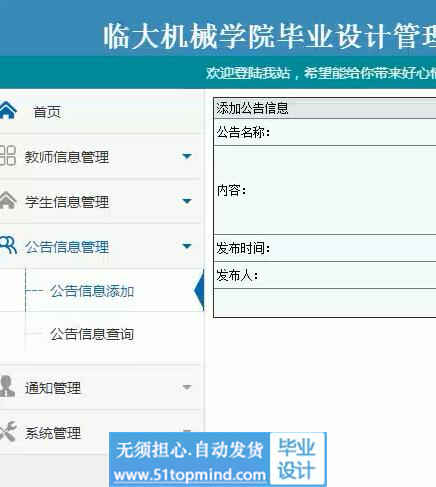Click the home icon beside 首页
The height and width of the screenshot is (487, 436).
[8, 110]
